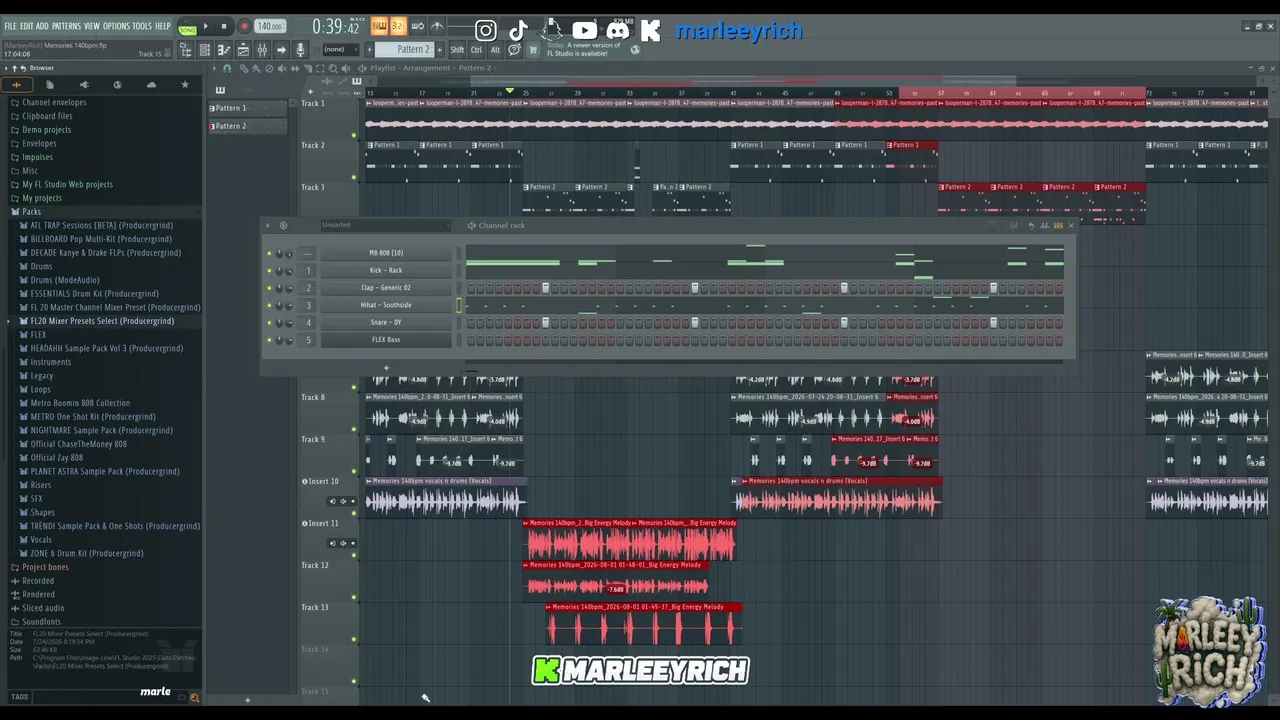Select the browser globe icon tab
Image resolution: width=1280 pixels, height=720 pixels.
click(117, 85)
